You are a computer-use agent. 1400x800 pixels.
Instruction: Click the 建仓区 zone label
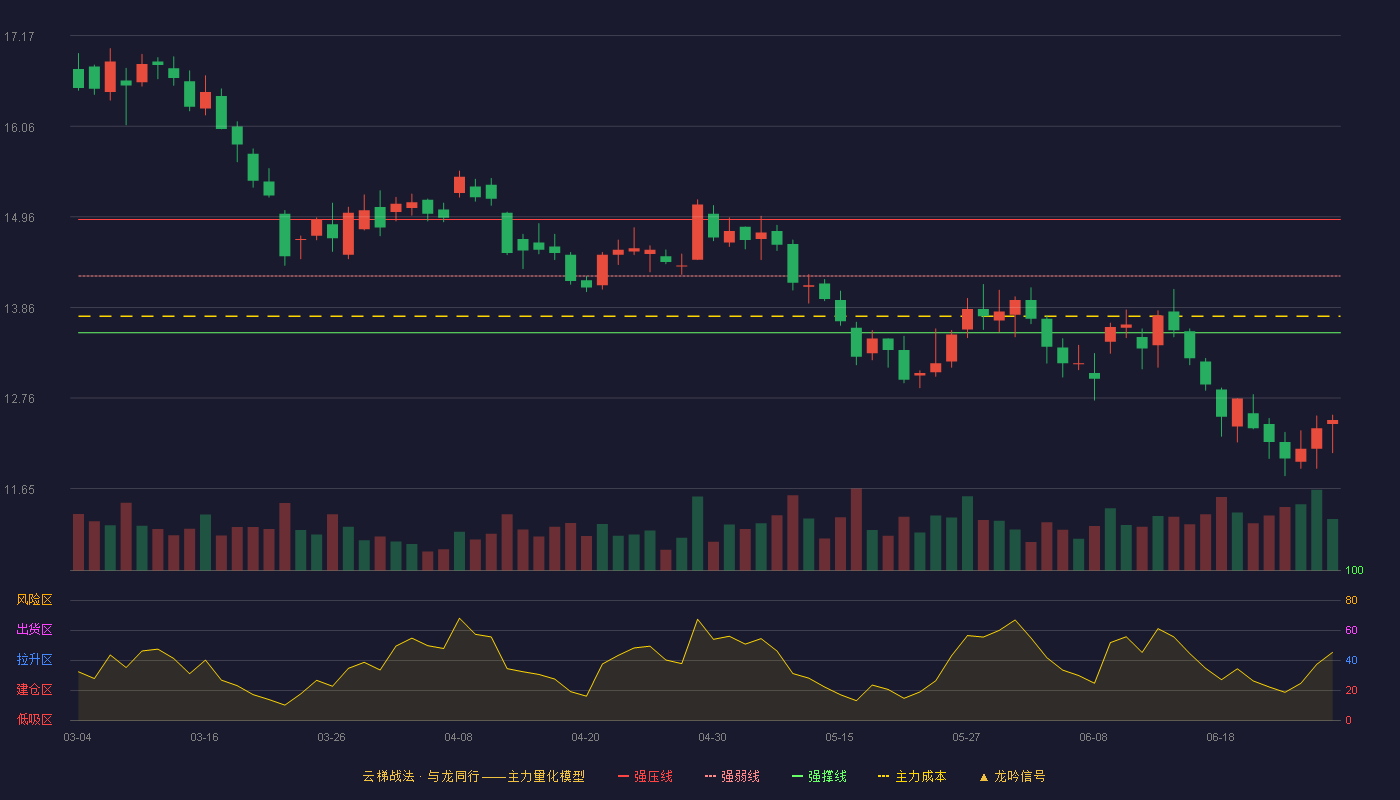(35, 690)
